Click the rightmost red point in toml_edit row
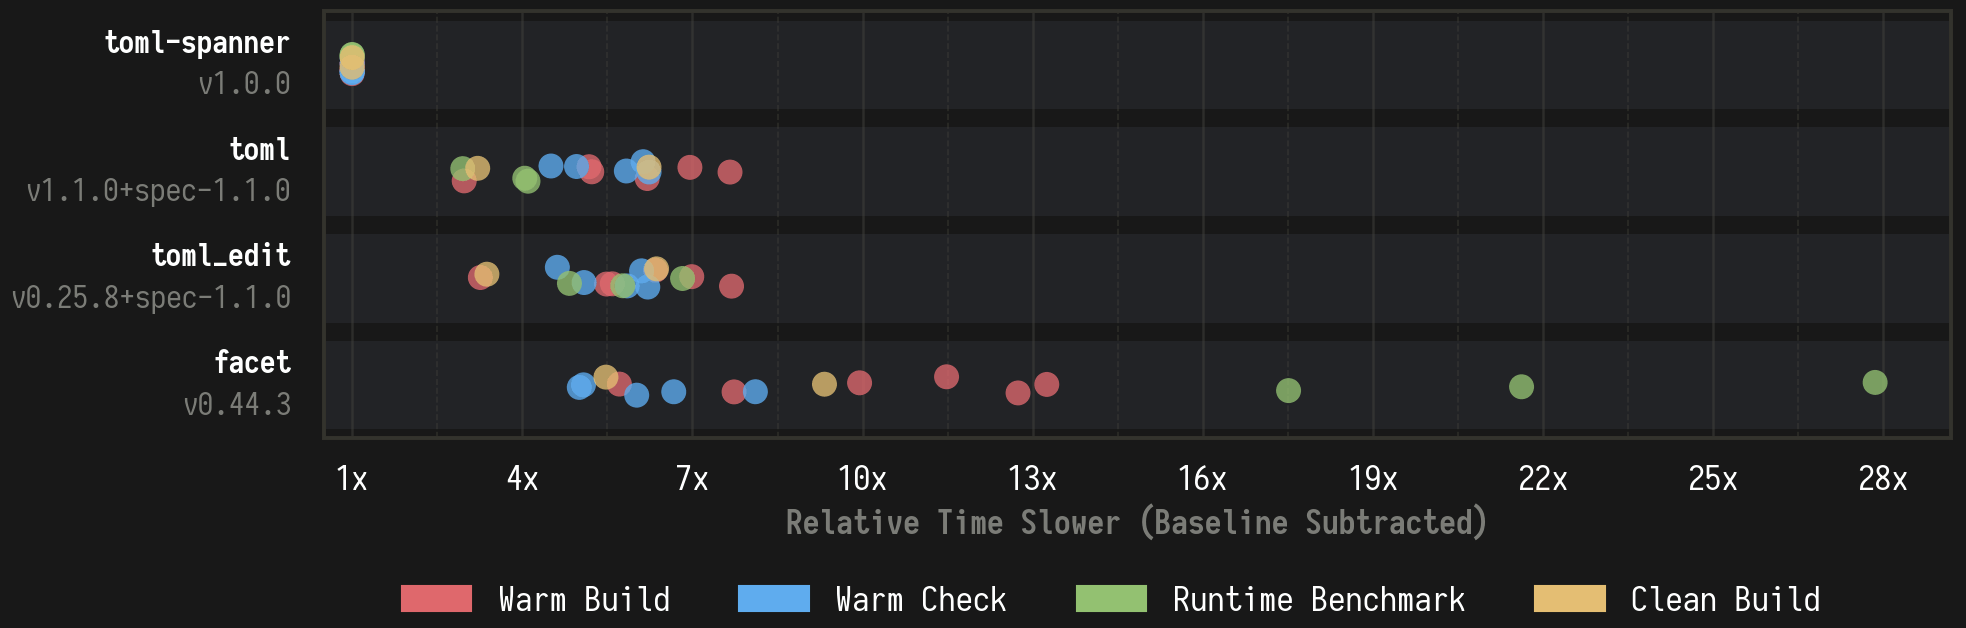 [731, 286]
